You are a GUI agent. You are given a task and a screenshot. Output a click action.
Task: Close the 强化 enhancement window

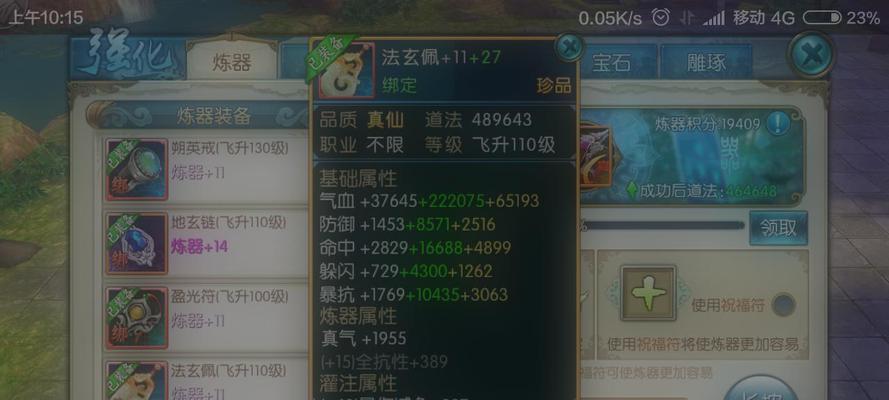coord(811,55)
